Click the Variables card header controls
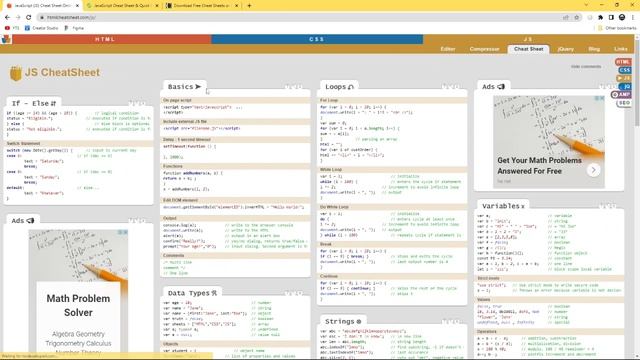The height and width of the screenshot is (360, 640). (x=607, y=206)
